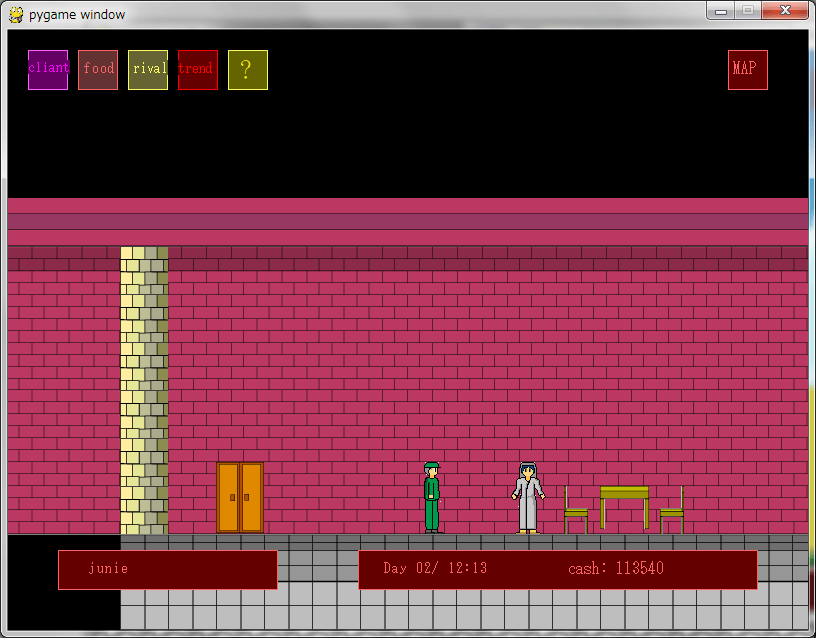Click the yellow table
The height and width of the screenshot is (638, 816).
[x=624, y=507]
